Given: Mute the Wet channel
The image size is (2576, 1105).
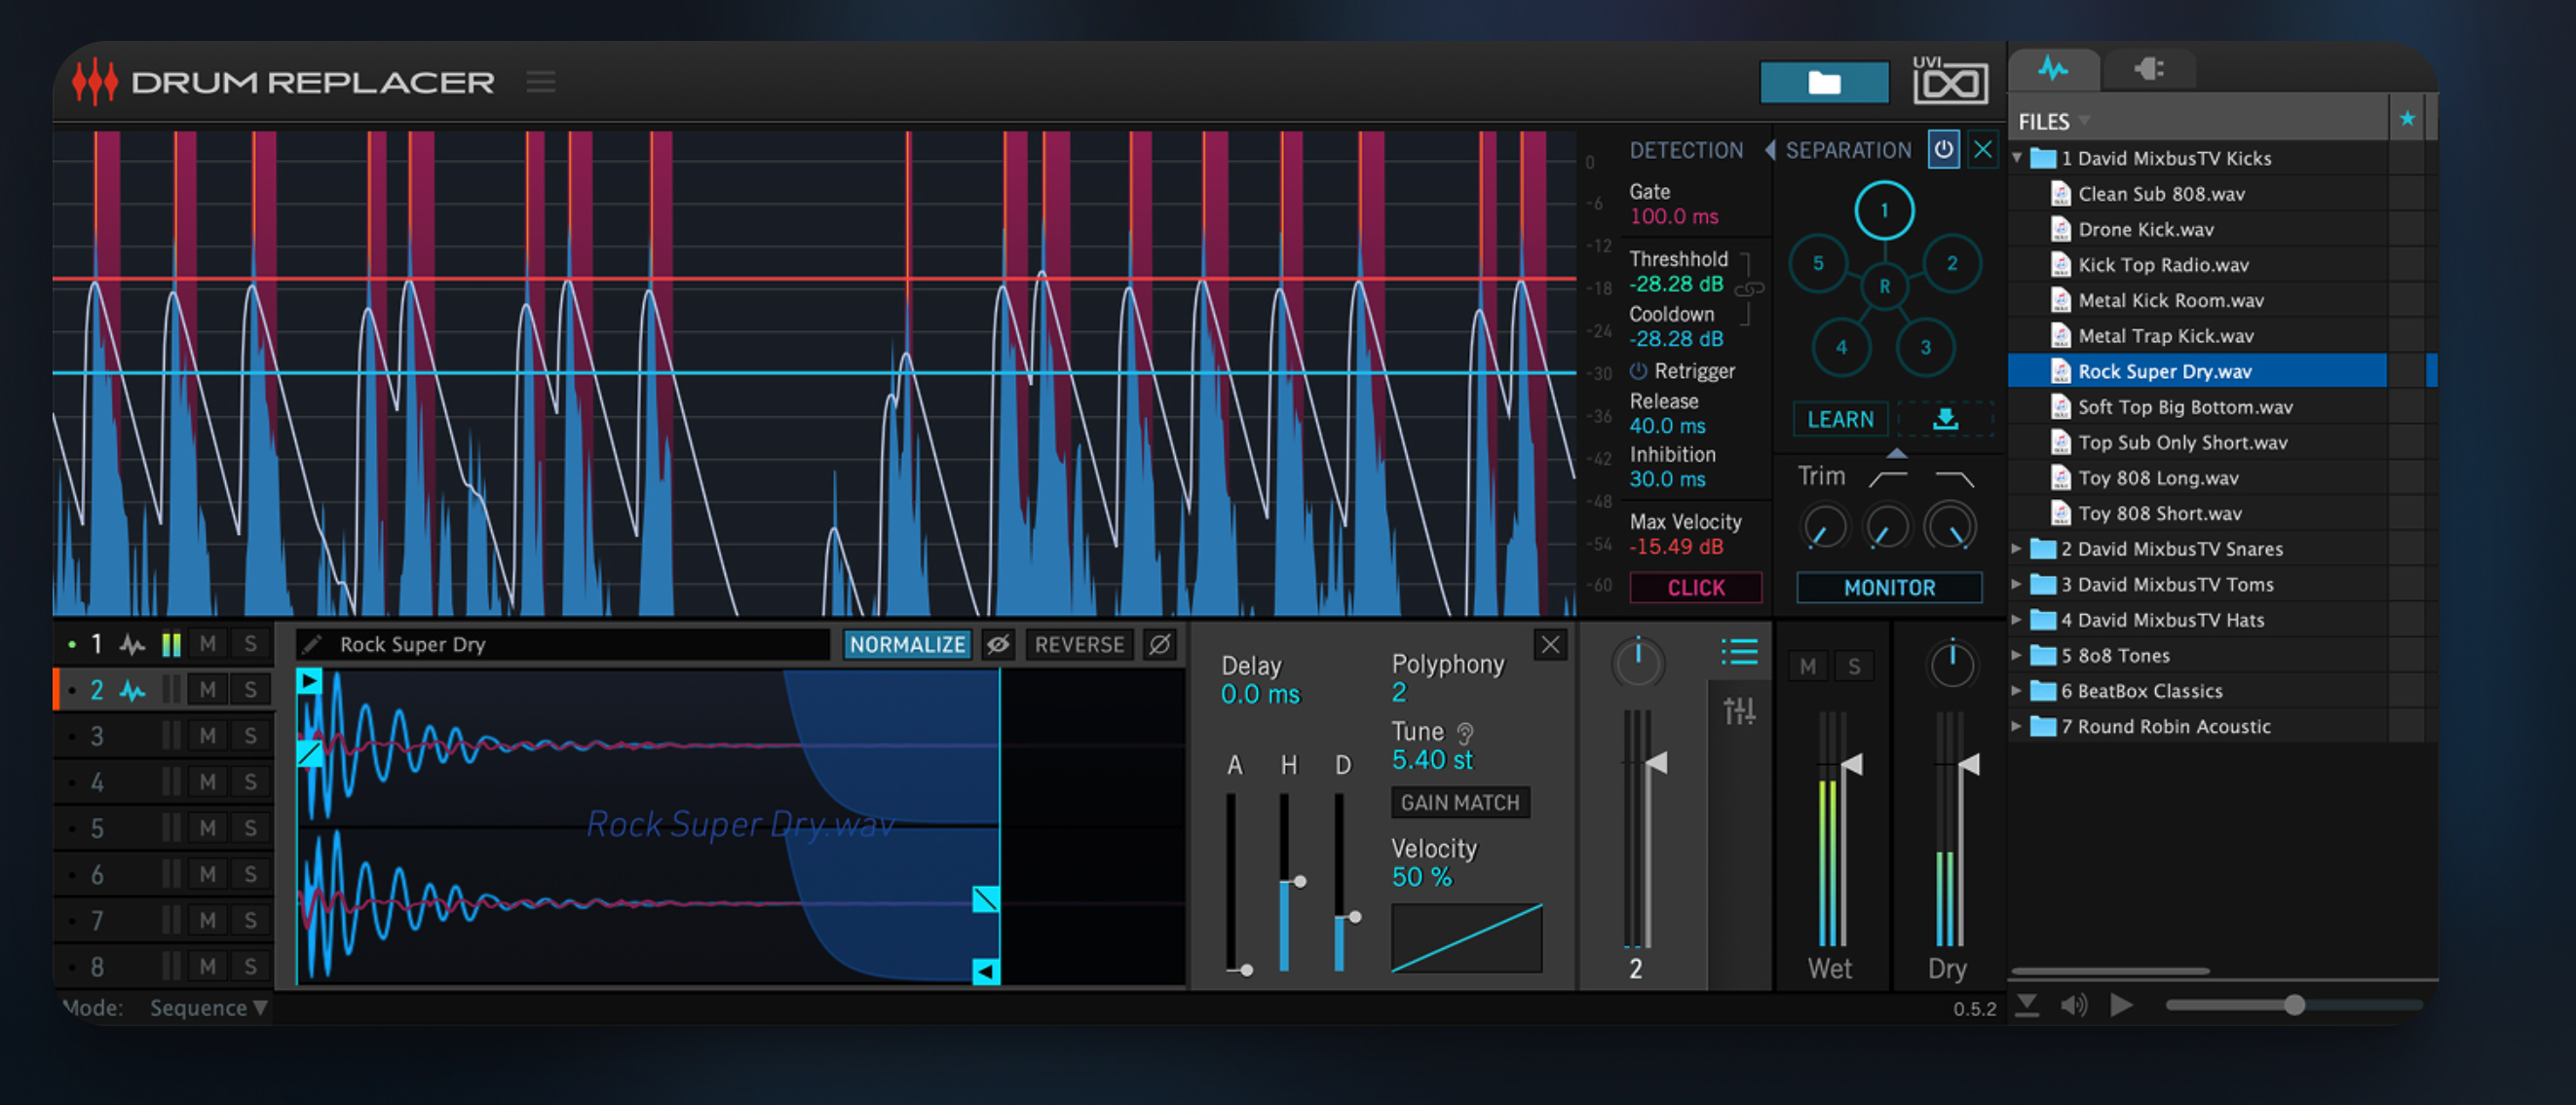Looking at the screenshot, I should [x=1807, y=666].
